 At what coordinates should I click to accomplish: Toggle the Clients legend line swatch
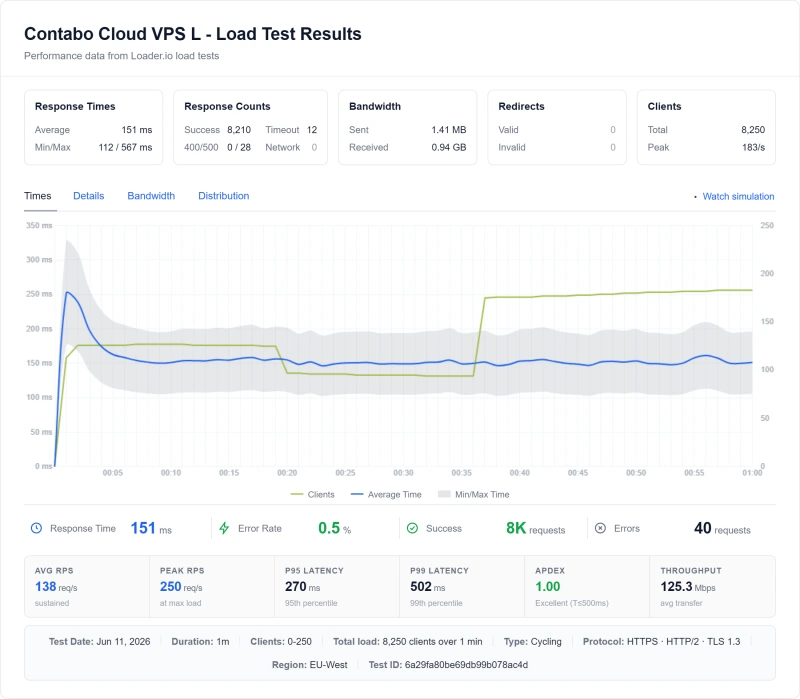pyautogui.click(x=296, y=494)
